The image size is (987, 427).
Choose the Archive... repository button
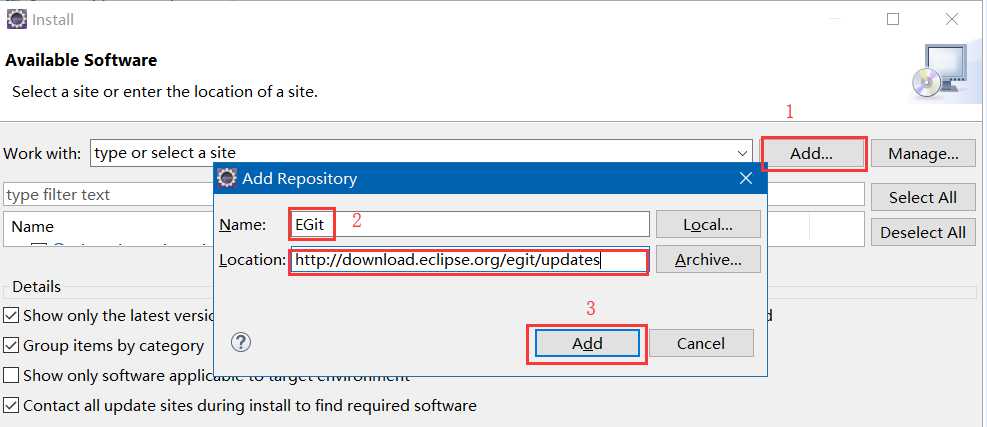pos(708,259)
